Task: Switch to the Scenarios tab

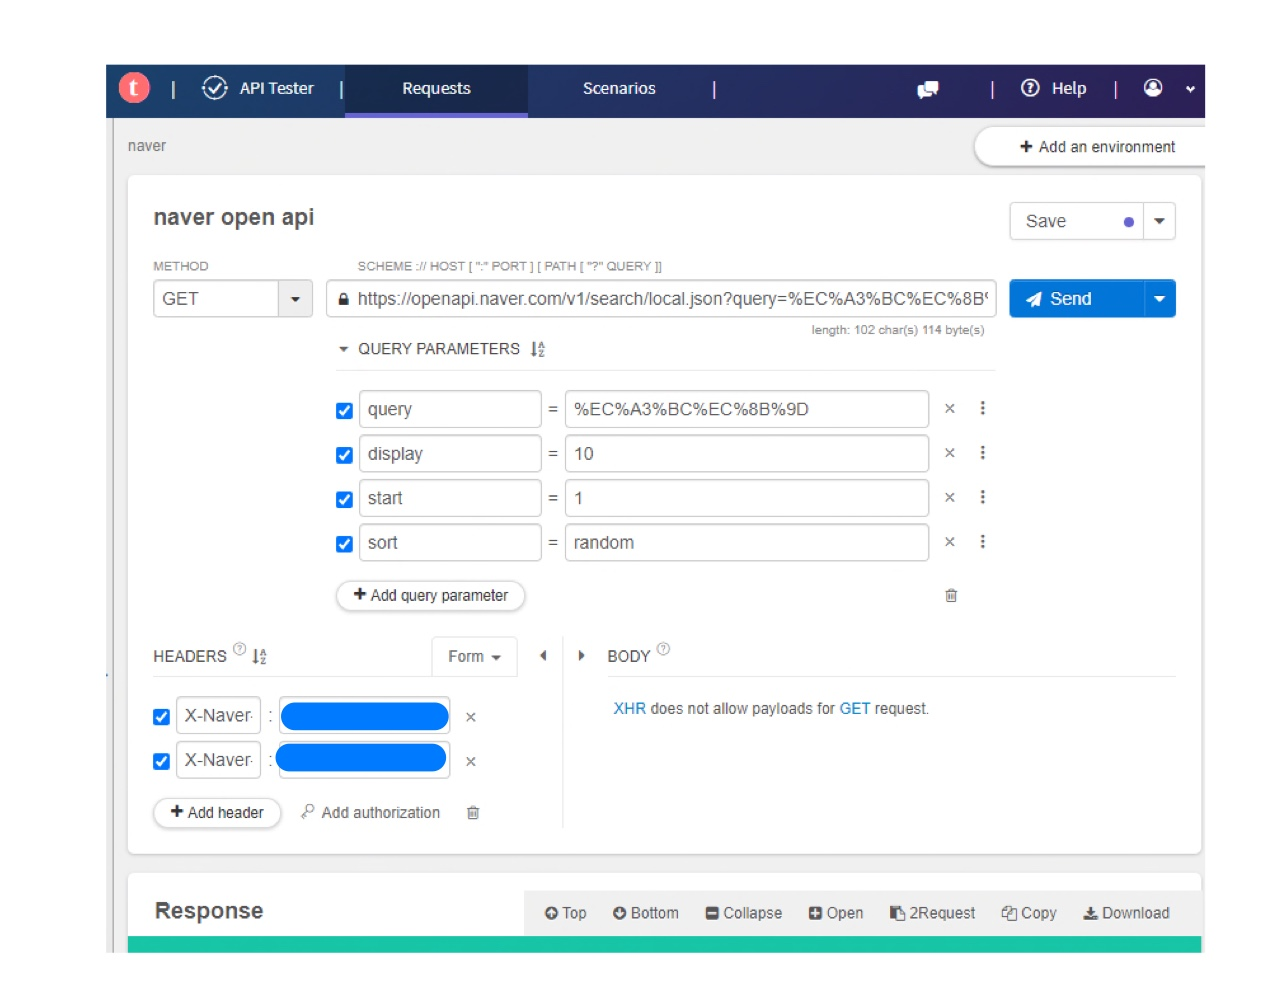Action: (619, 89)
